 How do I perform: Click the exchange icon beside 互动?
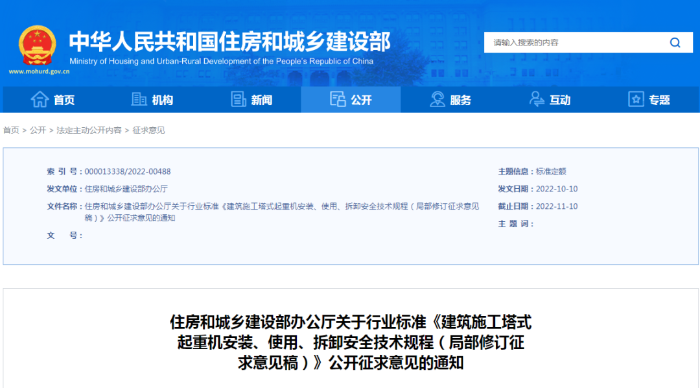click(537, 99)
